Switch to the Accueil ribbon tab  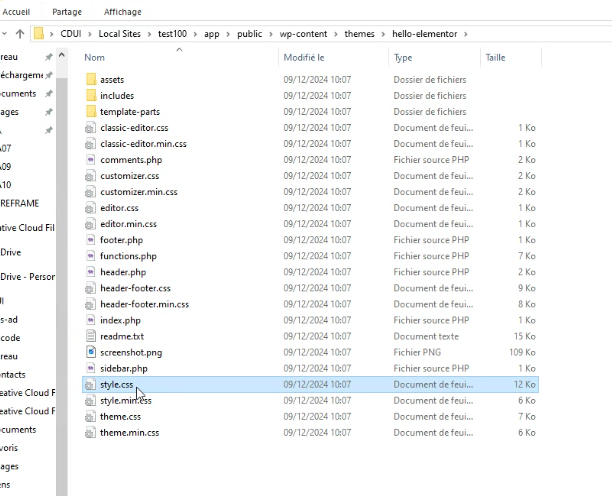[16, 12]
